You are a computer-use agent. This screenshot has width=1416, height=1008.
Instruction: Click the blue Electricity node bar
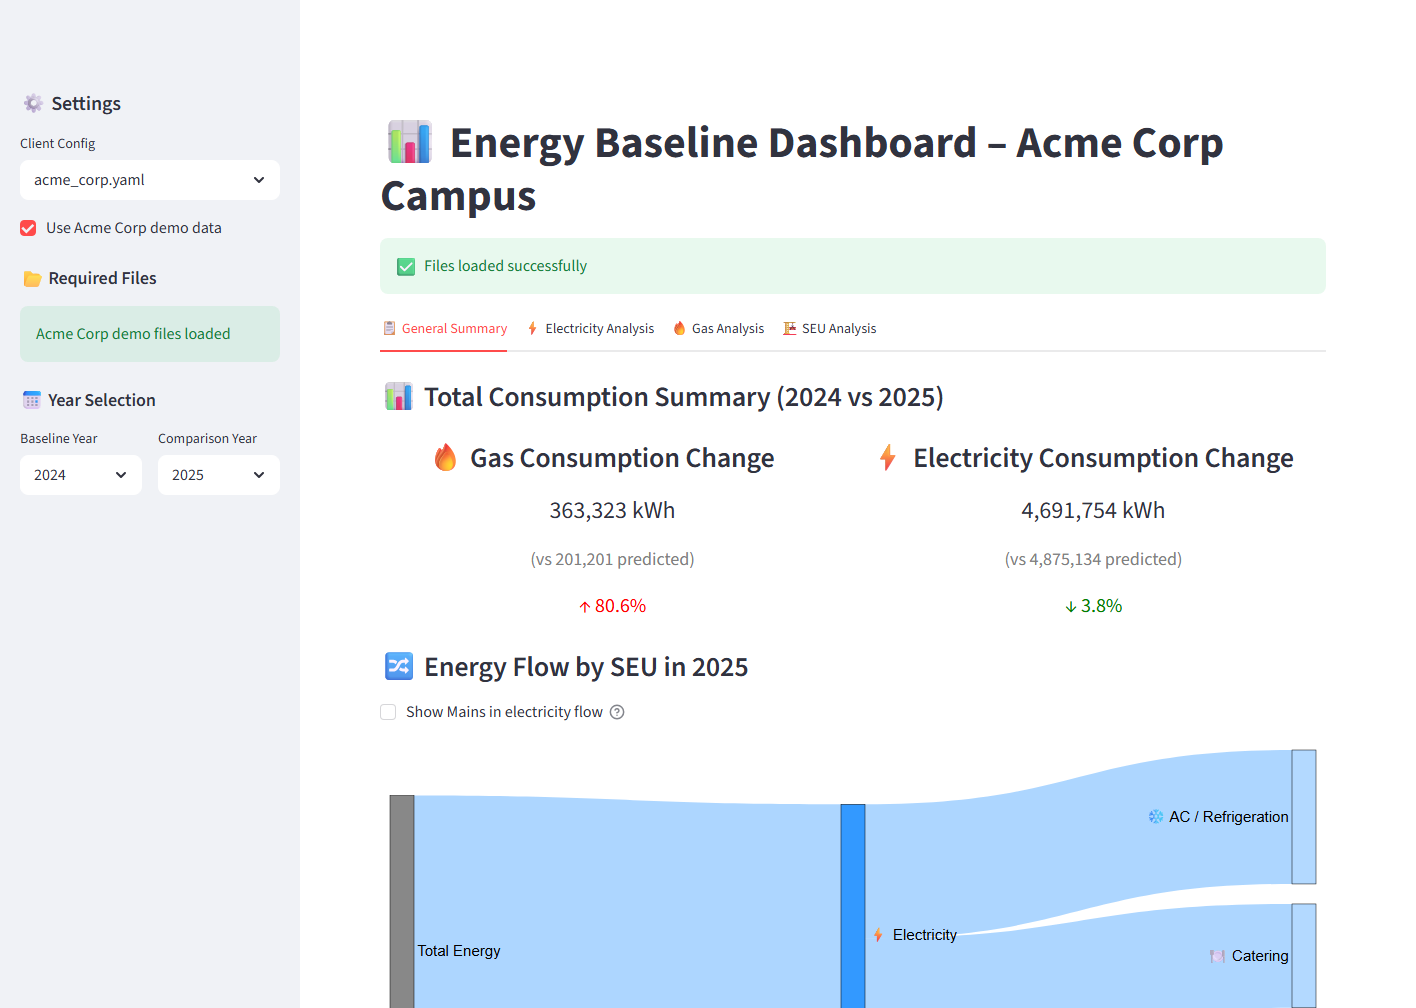click(x=853, y=906)
